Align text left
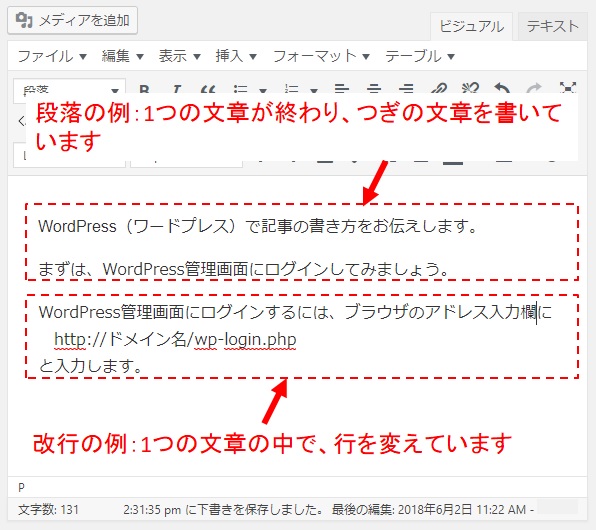 pyautogui.click(x=342, y=89)
